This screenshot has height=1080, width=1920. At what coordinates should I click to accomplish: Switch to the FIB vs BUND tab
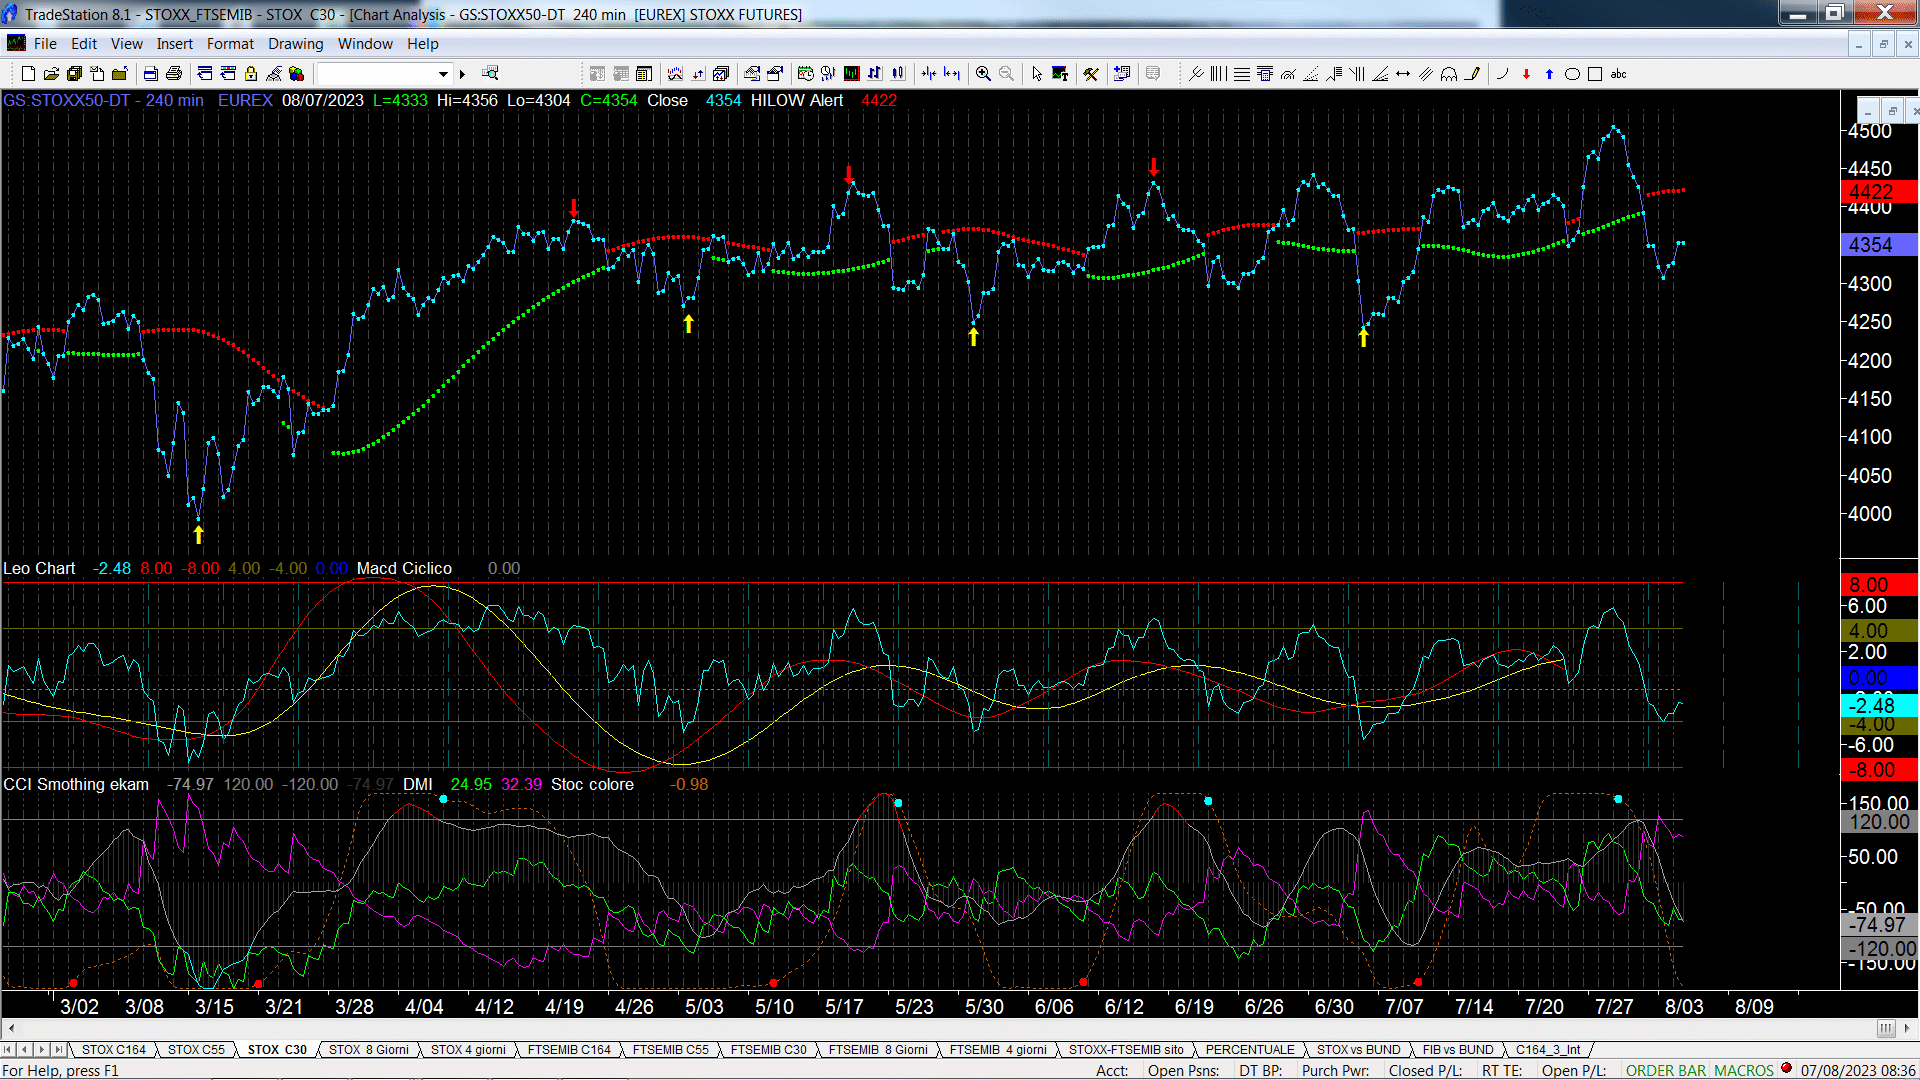point(1458,1050)
